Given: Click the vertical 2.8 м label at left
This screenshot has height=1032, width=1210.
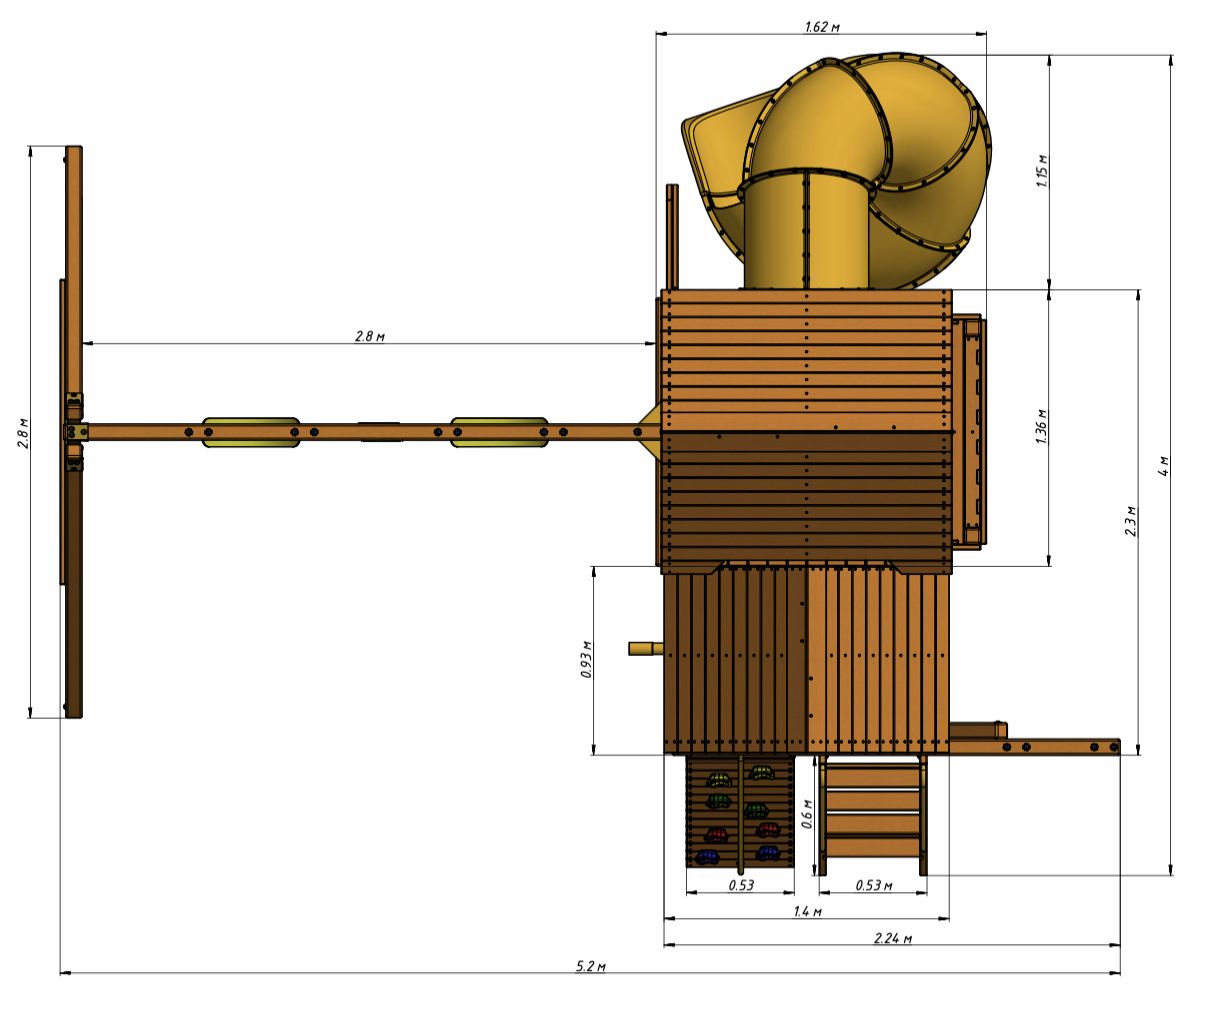Looking at the screenshot, I should coord(24,433).
